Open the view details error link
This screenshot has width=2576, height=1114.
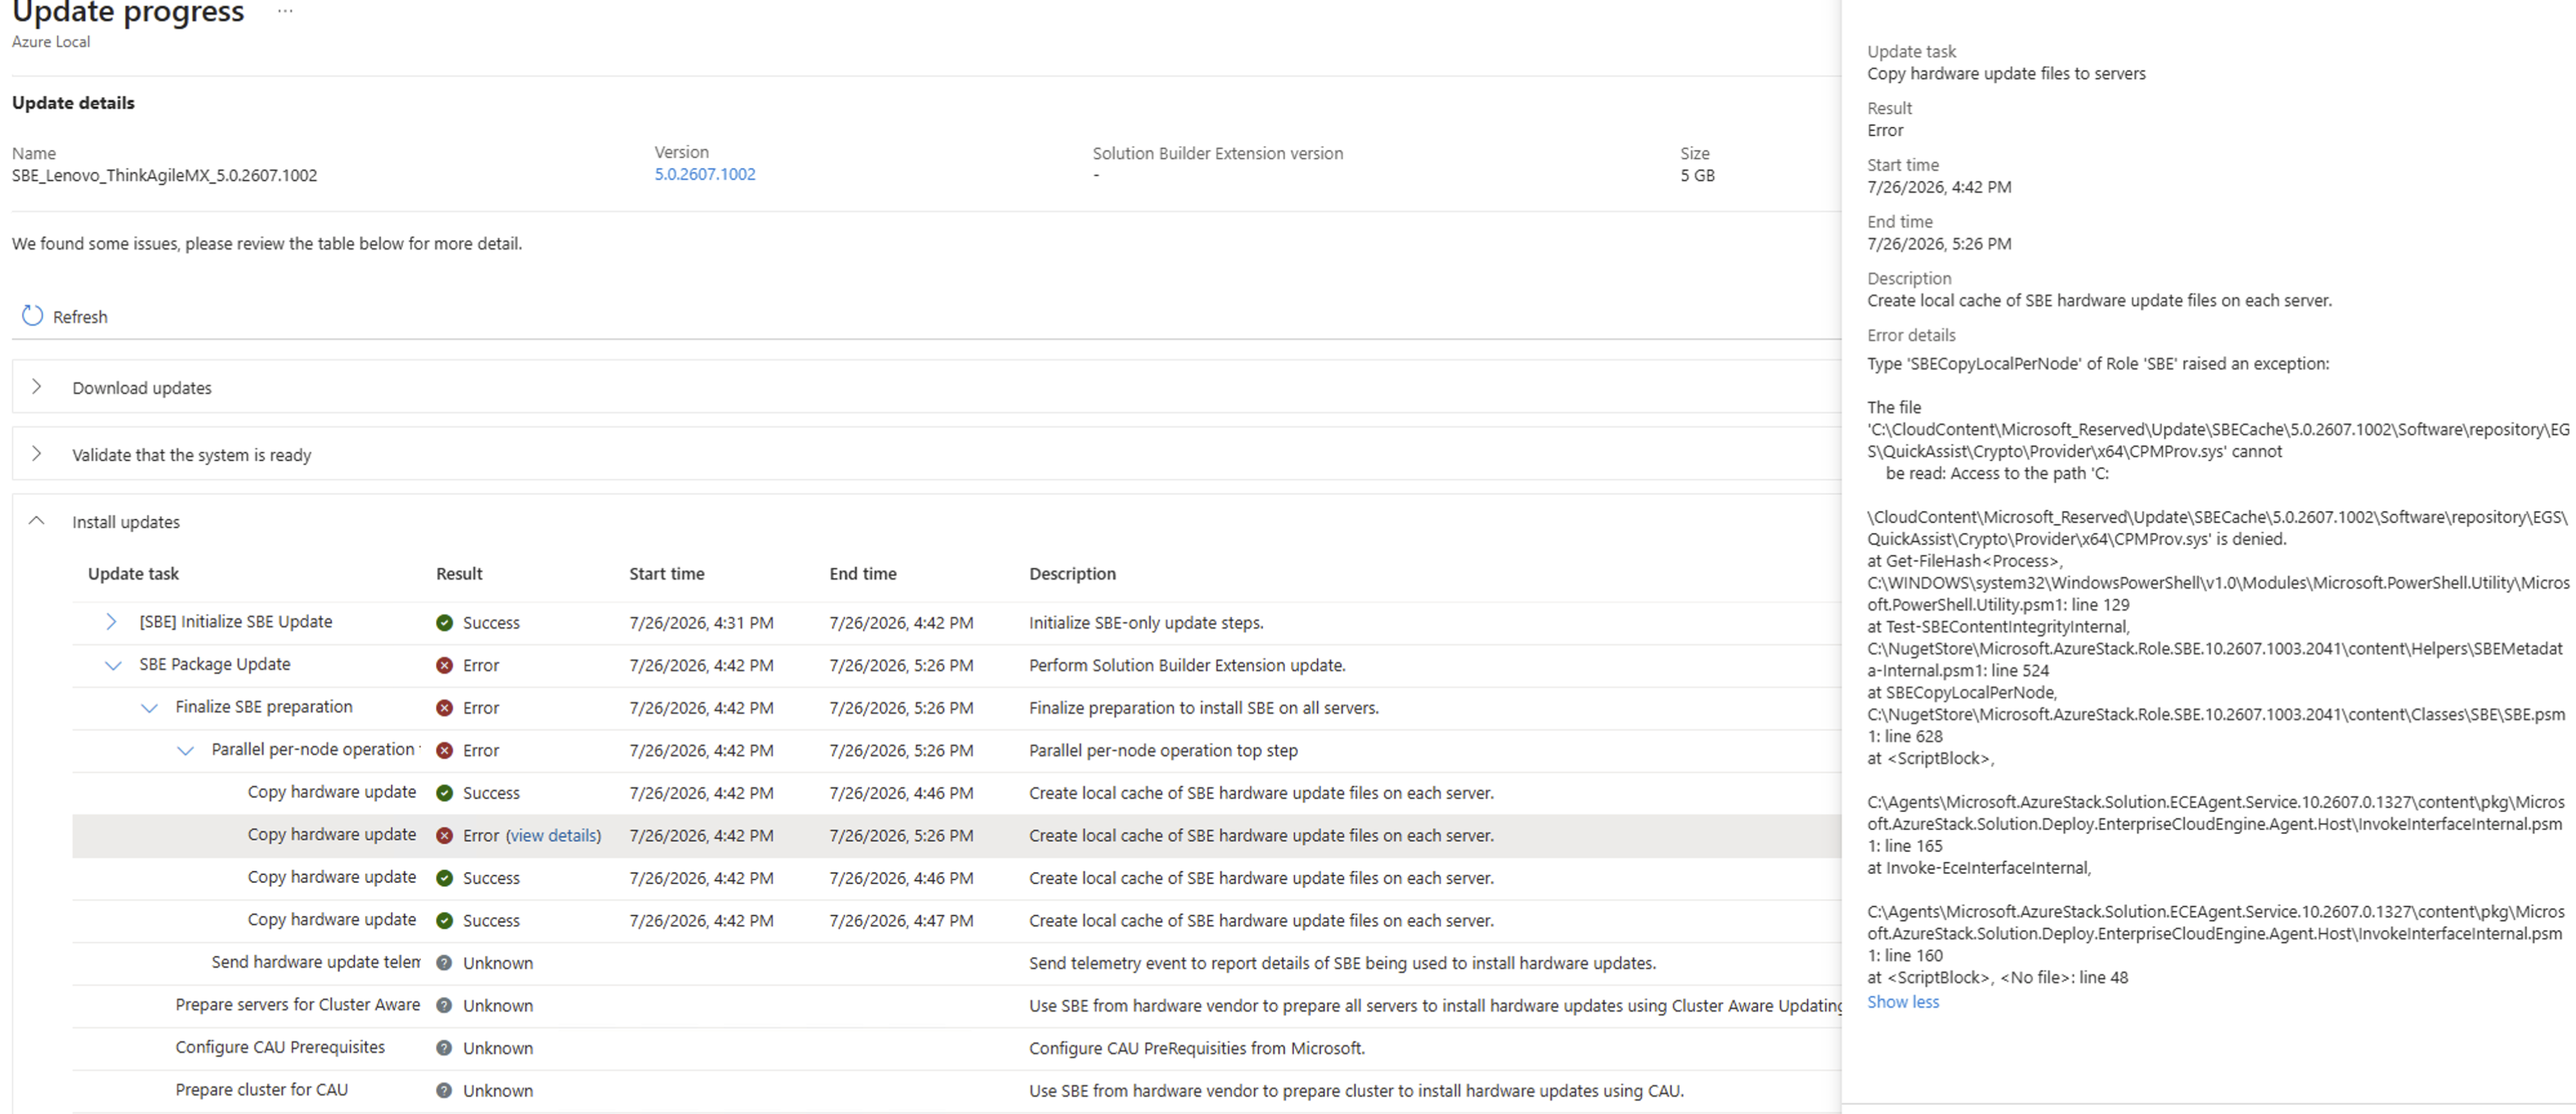(553, 835)
